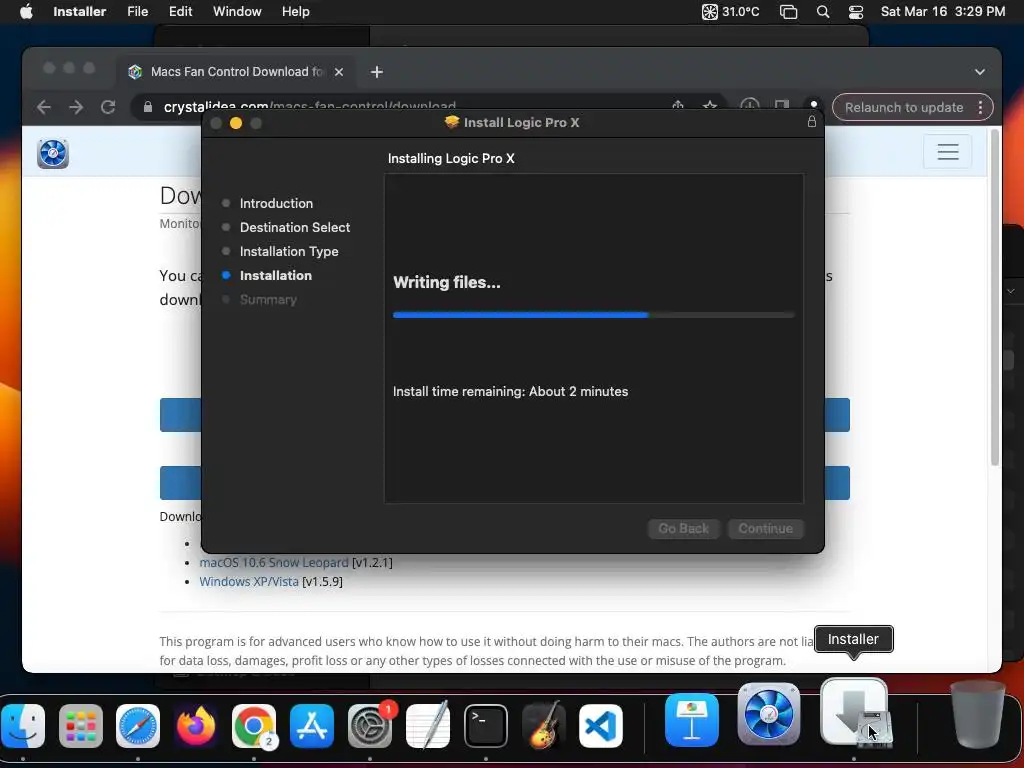1024x768 pixels.
Task: Launch Firefox from the Dock
Action: [x=196, y=726]
